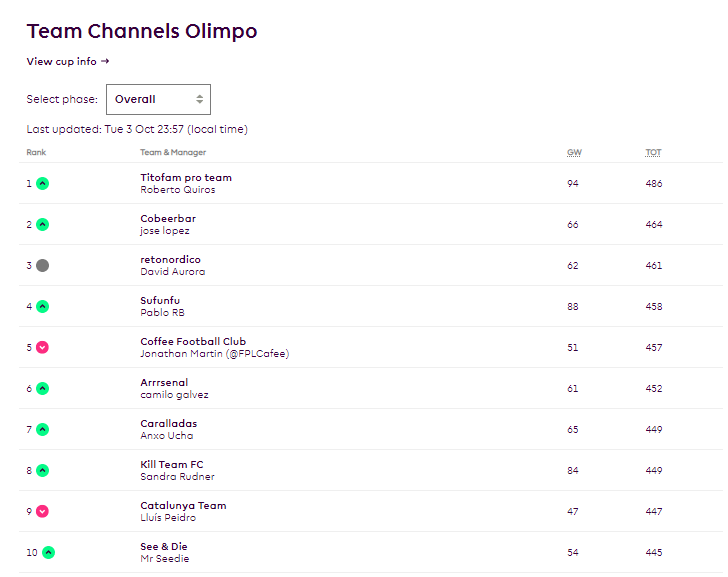Click green up arrow beside rank 6
Screen dimensions: 728x577
point(42,389)
